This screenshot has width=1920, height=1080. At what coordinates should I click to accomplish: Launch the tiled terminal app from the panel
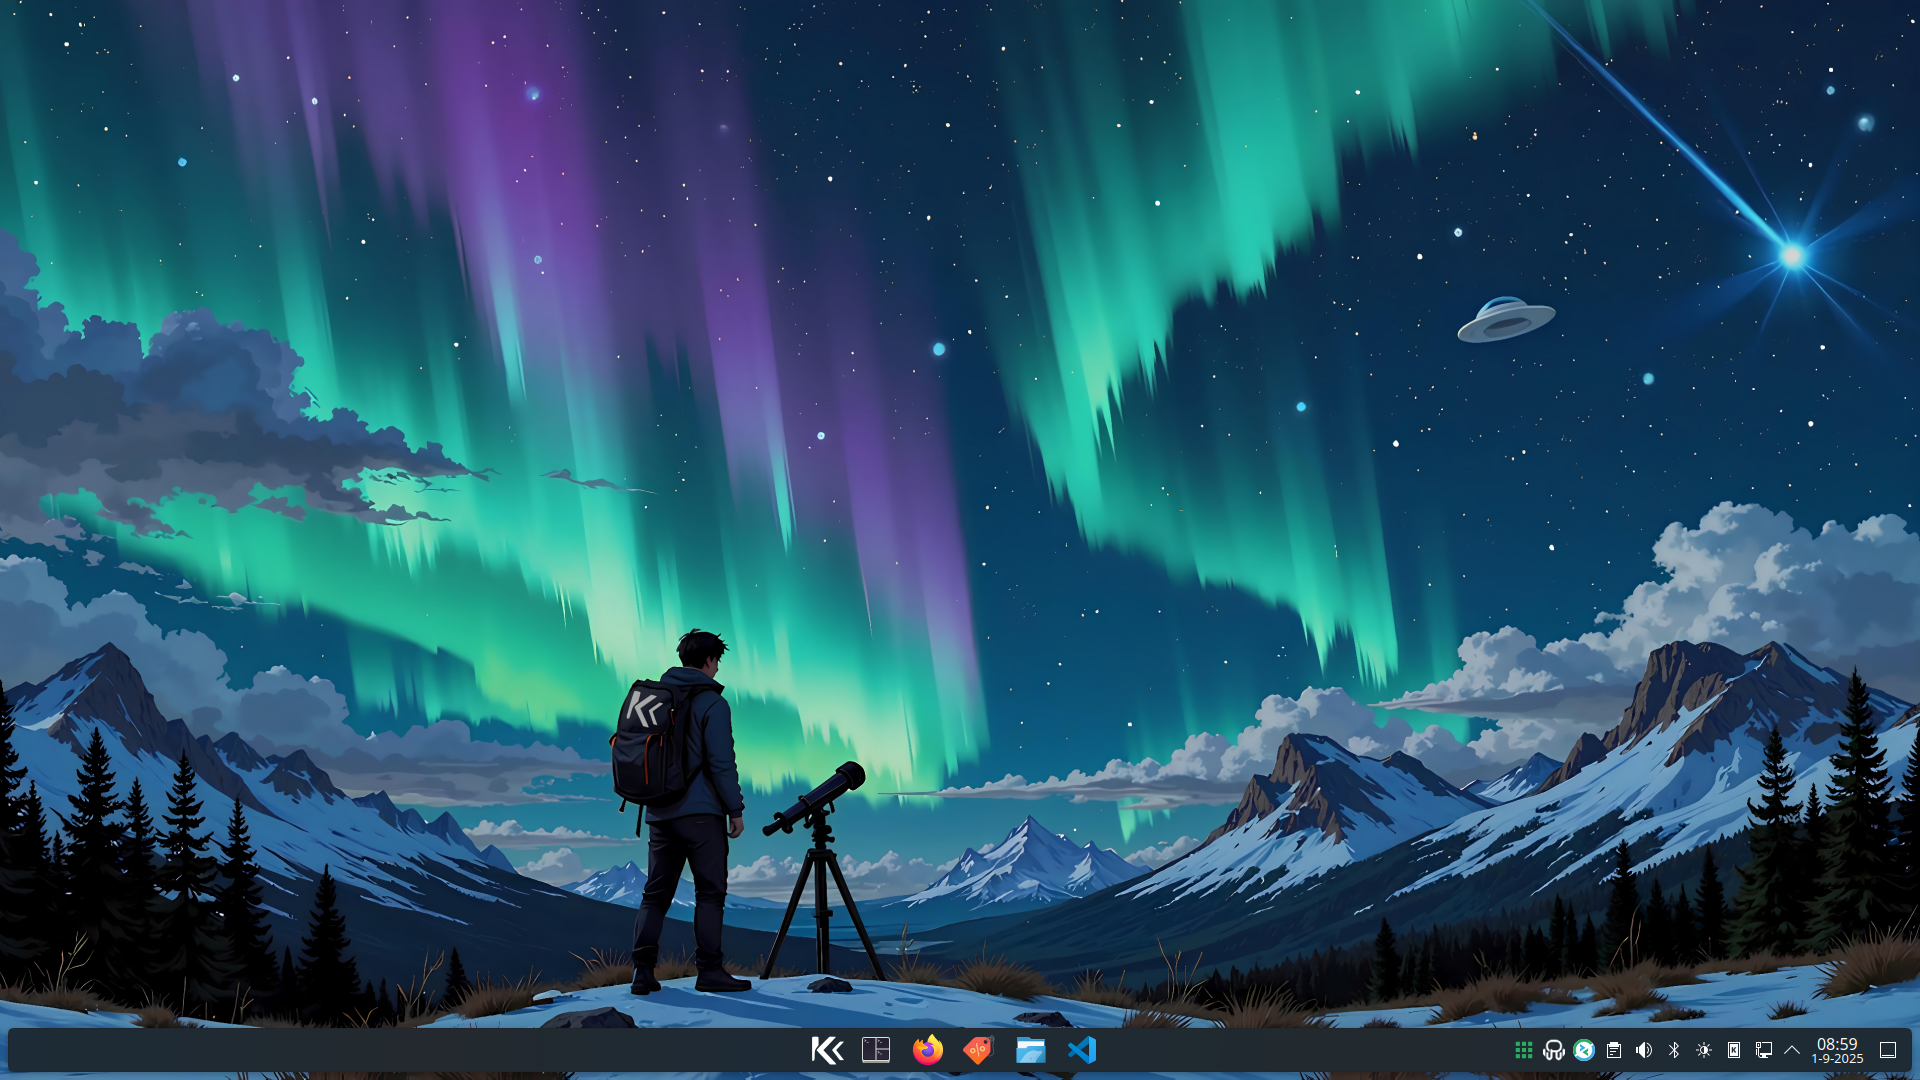876,1050
